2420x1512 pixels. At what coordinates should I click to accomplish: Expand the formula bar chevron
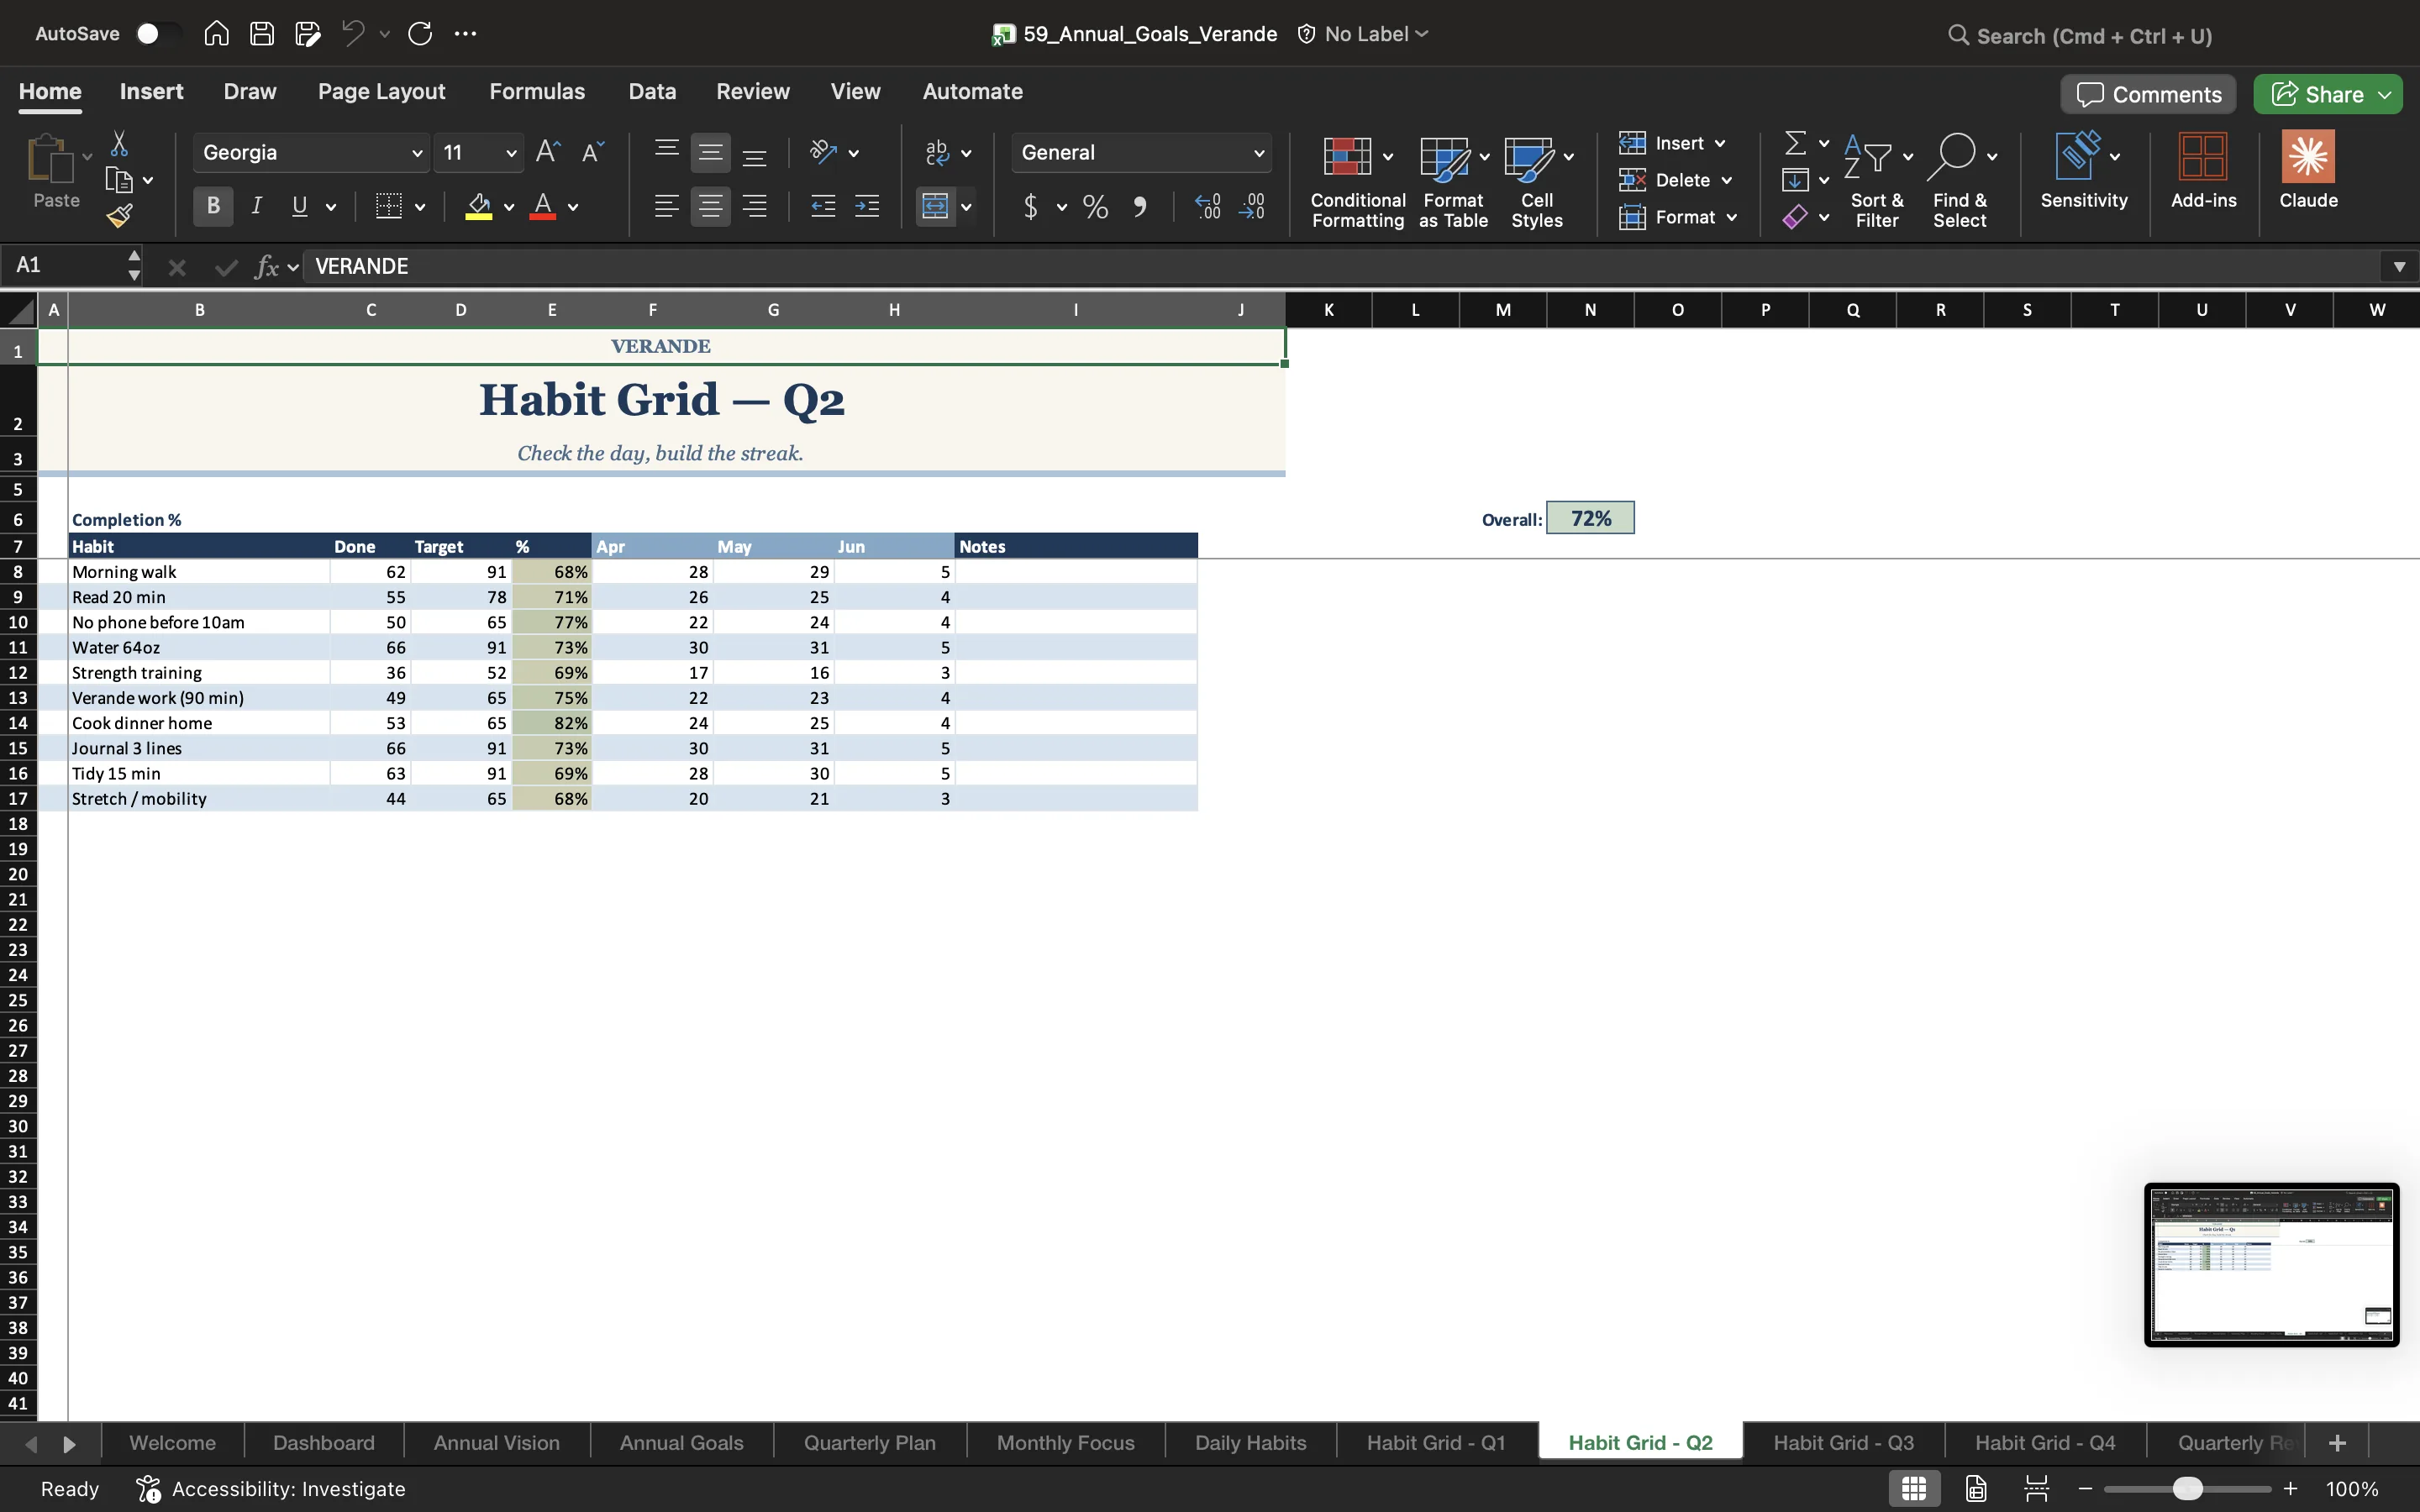coord(2398,266)
